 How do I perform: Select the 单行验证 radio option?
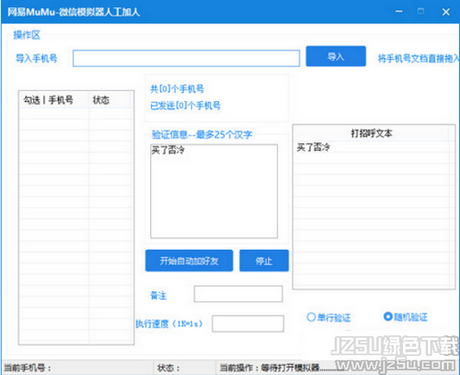pos(328,317)
